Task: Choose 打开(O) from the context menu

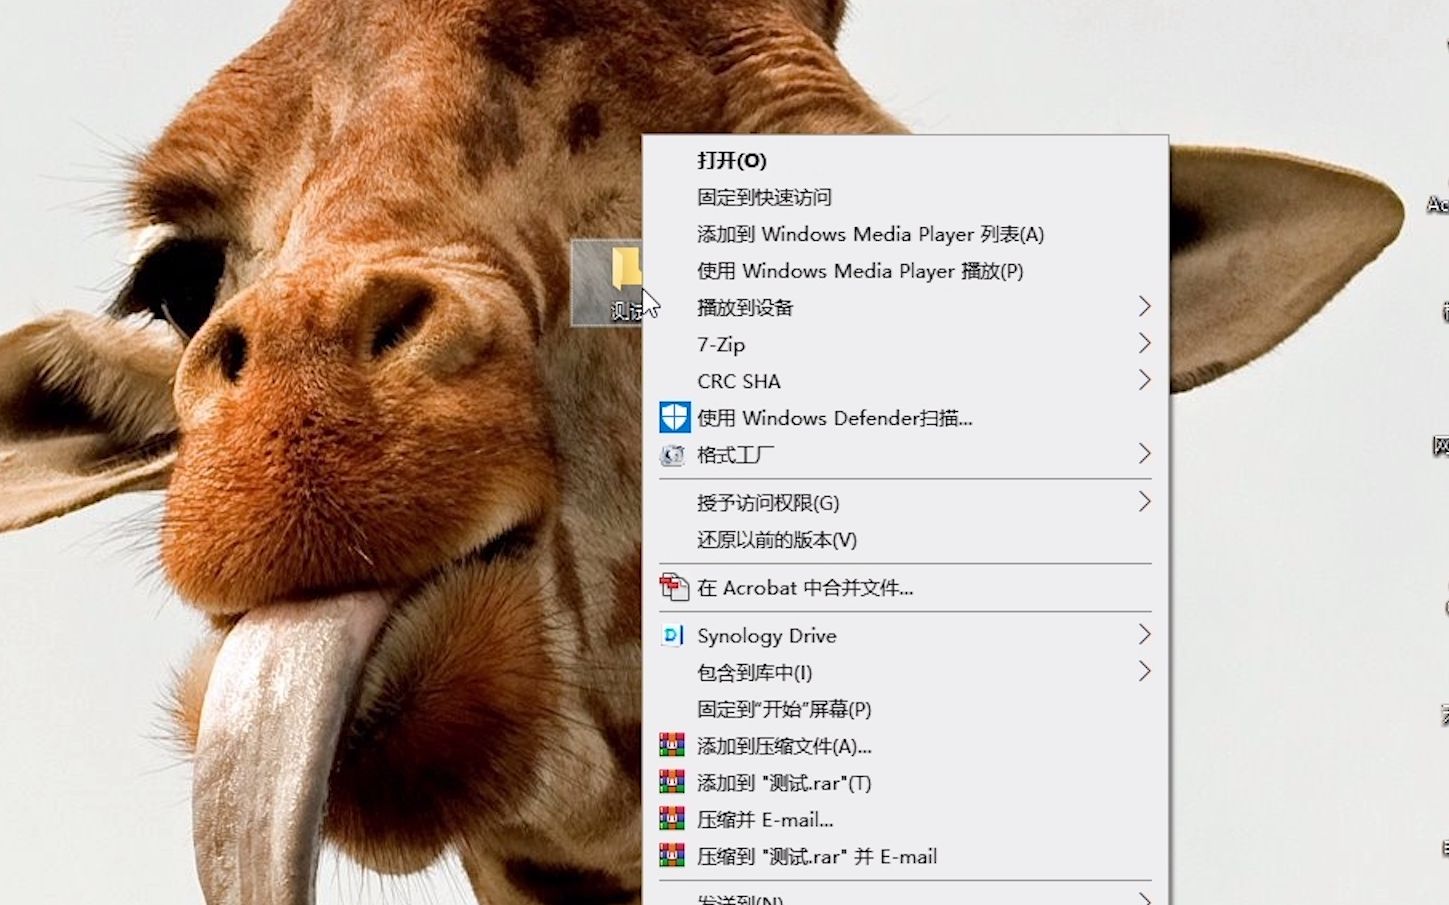Action: coord(905,160)
